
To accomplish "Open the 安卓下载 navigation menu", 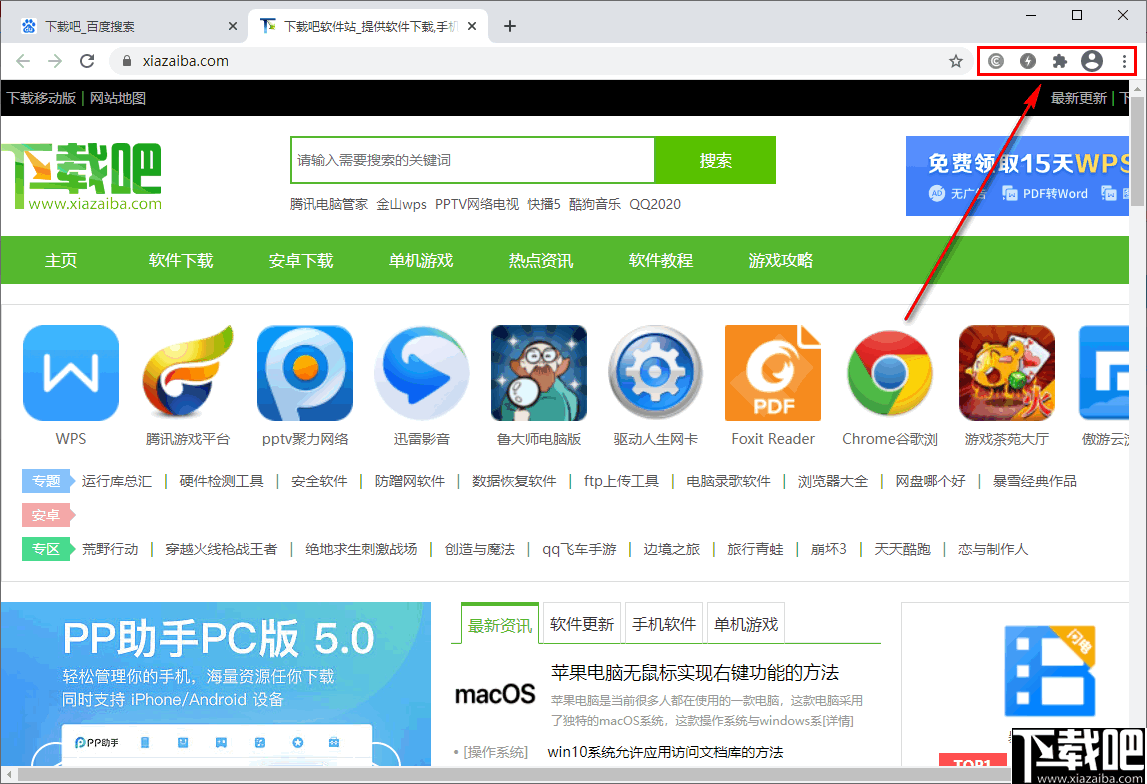I will pyautogui.click(x=301, y=260).
